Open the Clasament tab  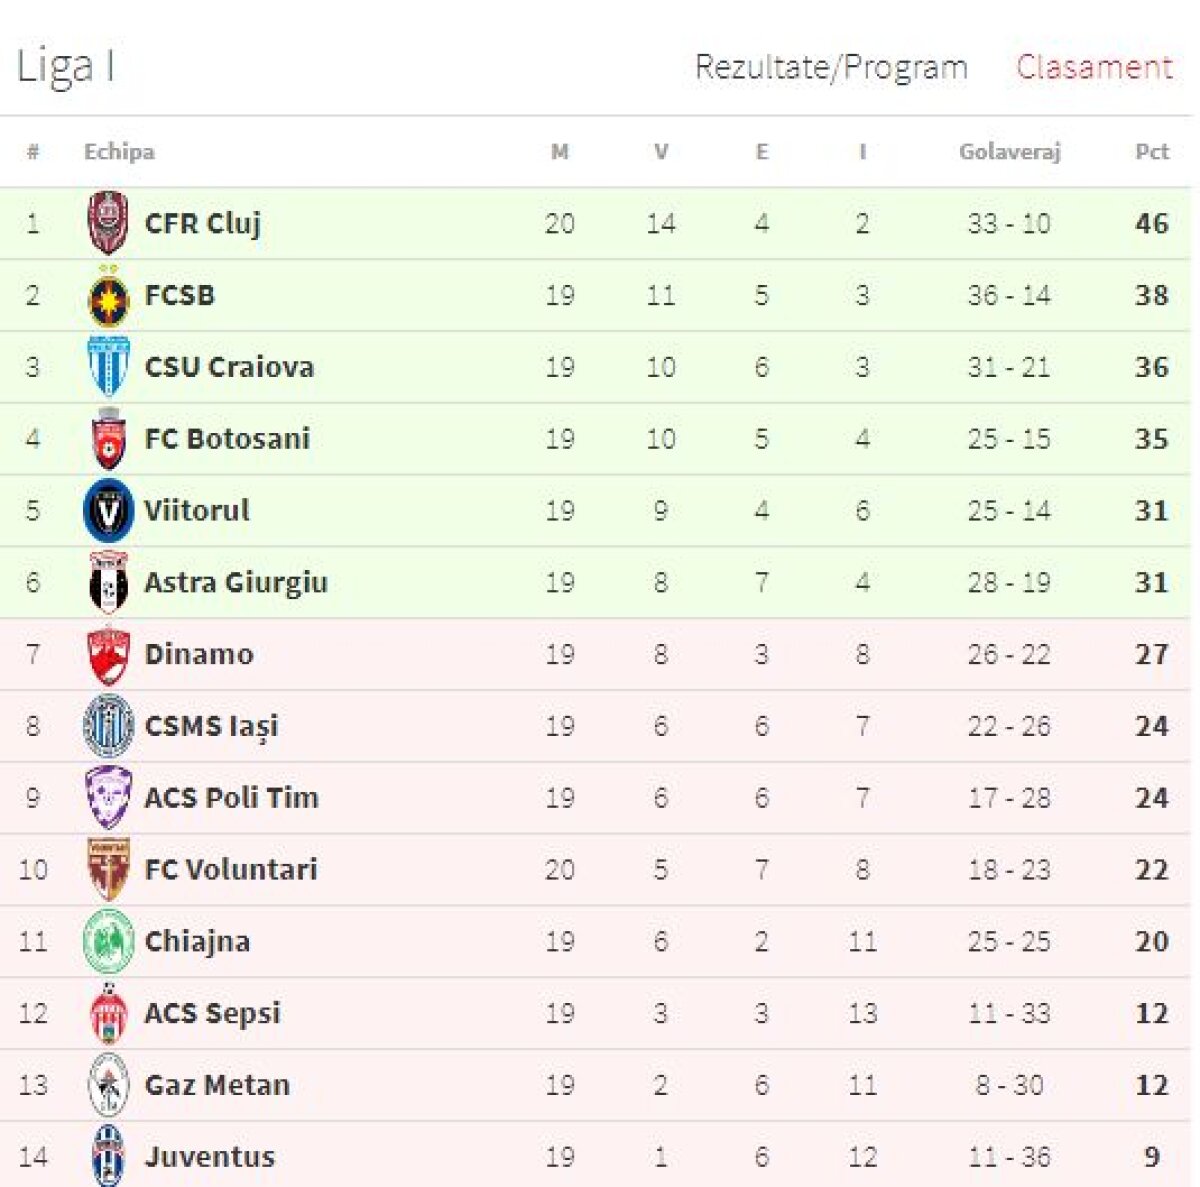click(1094, 68)
